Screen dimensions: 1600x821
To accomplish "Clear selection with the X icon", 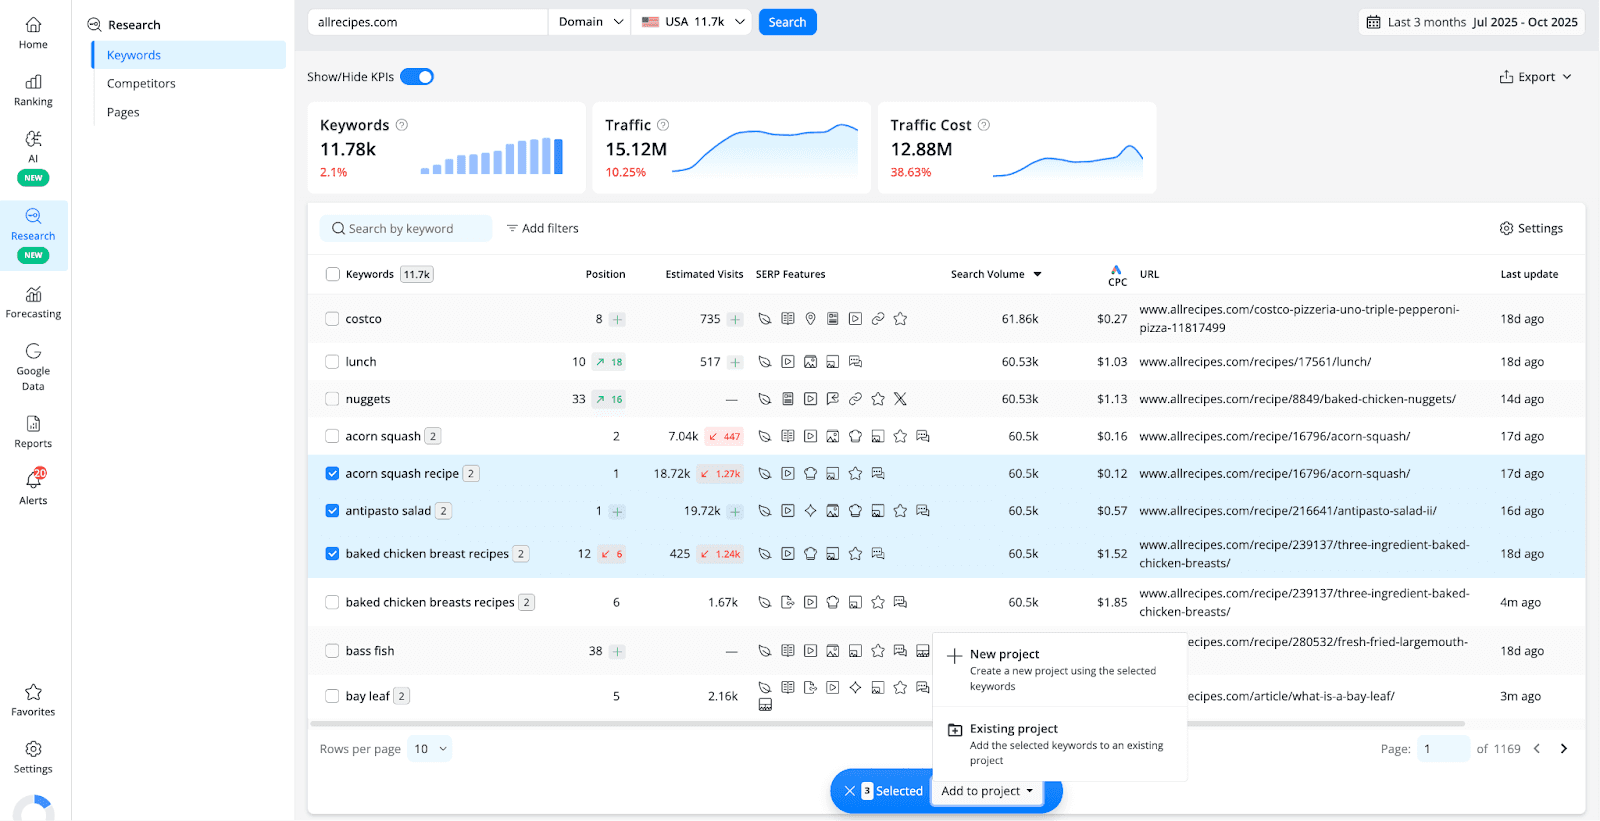I will [x=849, y=791].
